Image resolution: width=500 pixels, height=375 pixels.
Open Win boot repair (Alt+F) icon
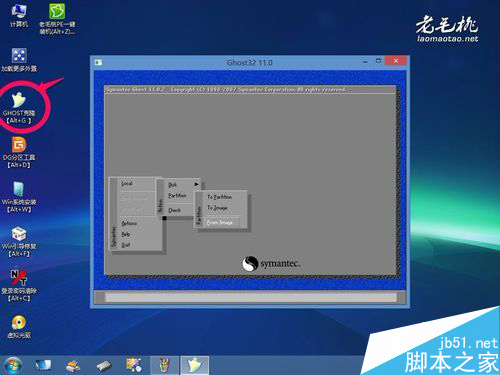tap(19, 242)
